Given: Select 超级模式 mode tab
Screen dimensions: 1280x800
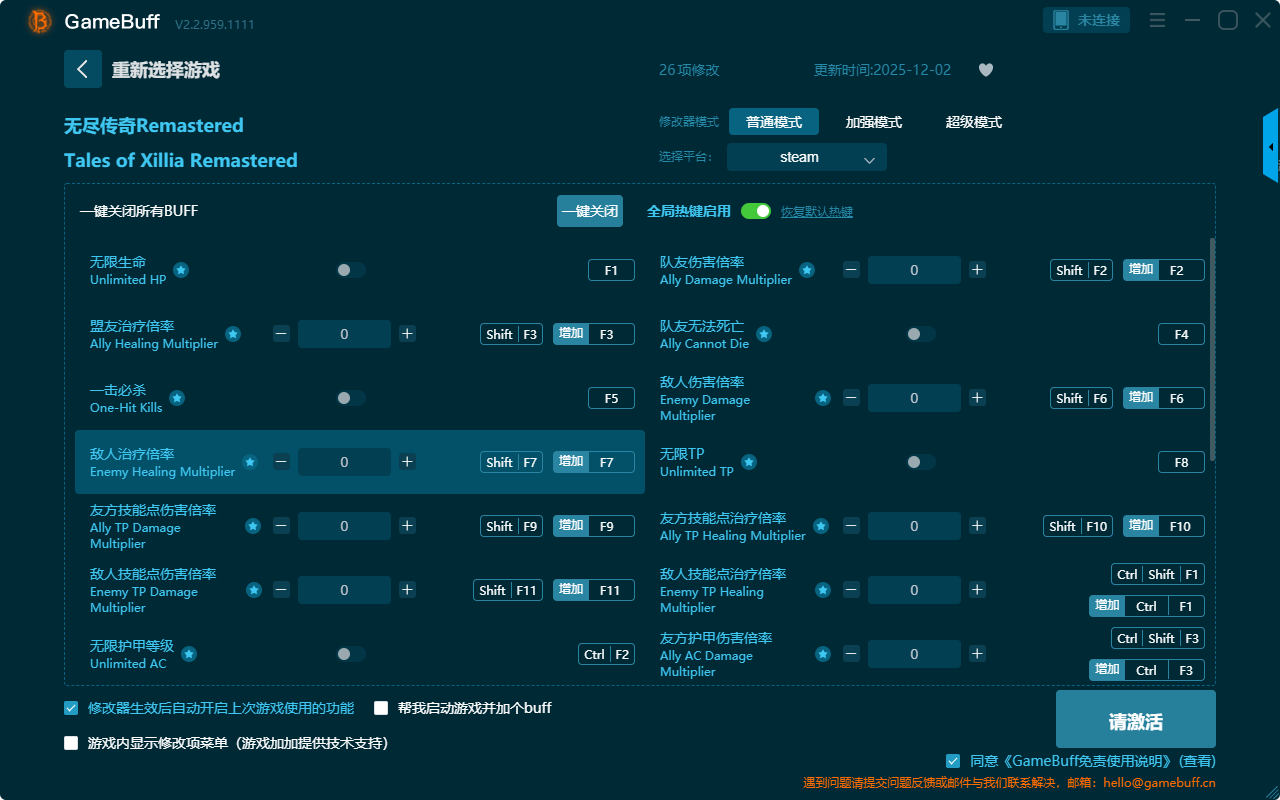Looking at the screenshot, I should coord(973,122).
